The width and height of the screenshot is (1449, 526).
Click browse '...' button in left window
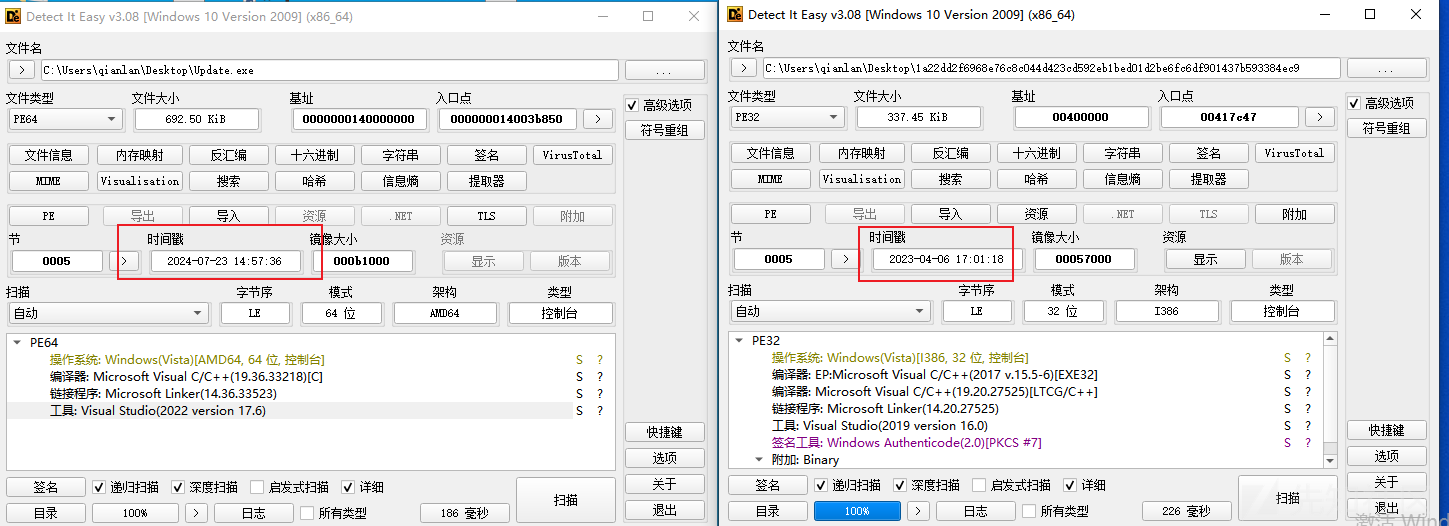pos(664,70)
